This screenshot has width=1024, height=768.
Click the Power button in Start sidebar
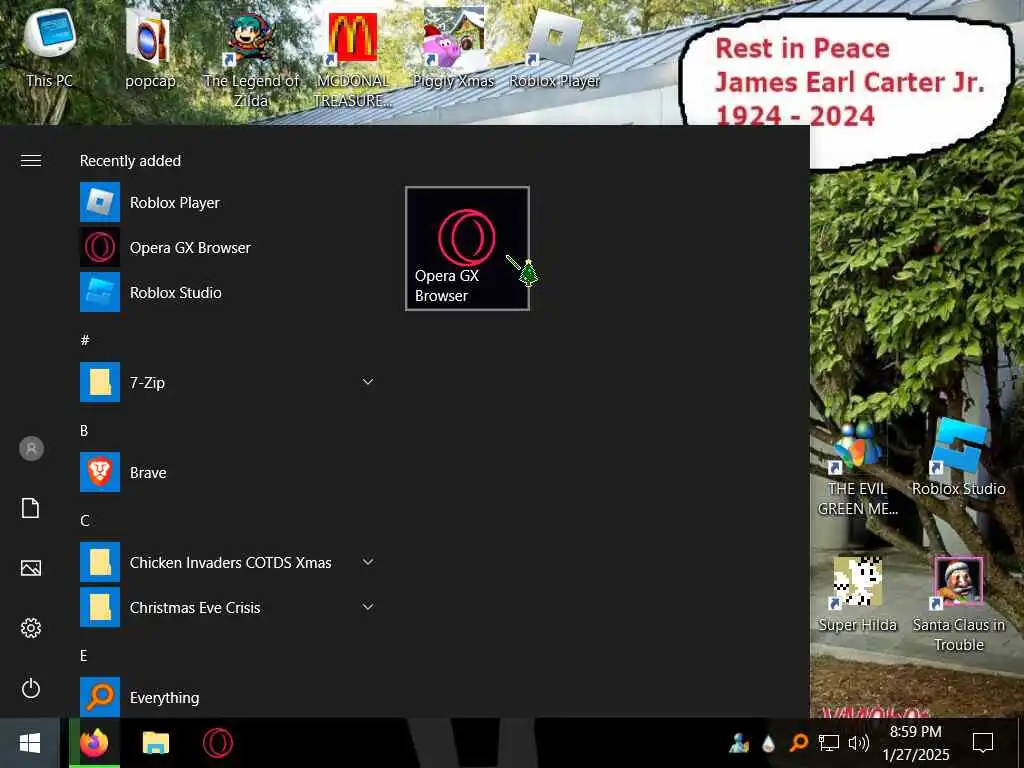(31, 688)
